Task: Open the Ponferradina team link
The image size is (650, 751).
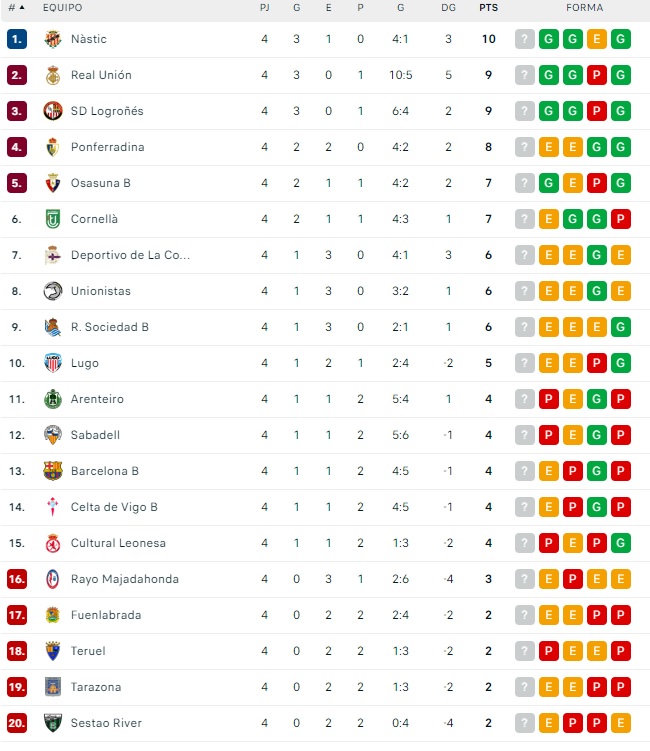Action: coord(107,147)
